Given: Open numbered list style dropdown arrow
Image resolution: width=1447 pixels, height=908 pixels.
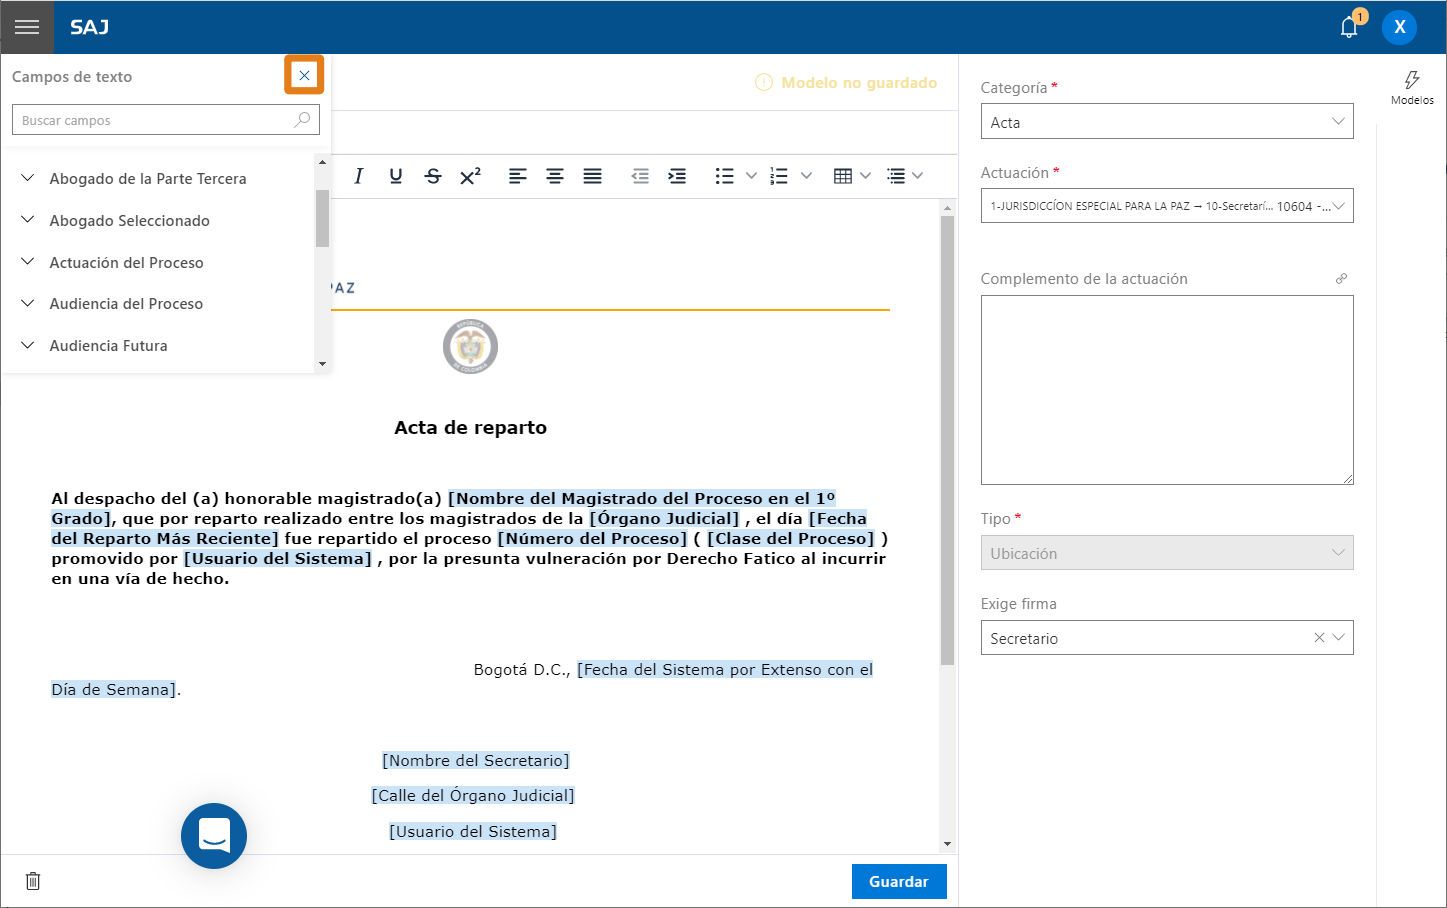Looking at the screenshot, I should click(806, 176).
